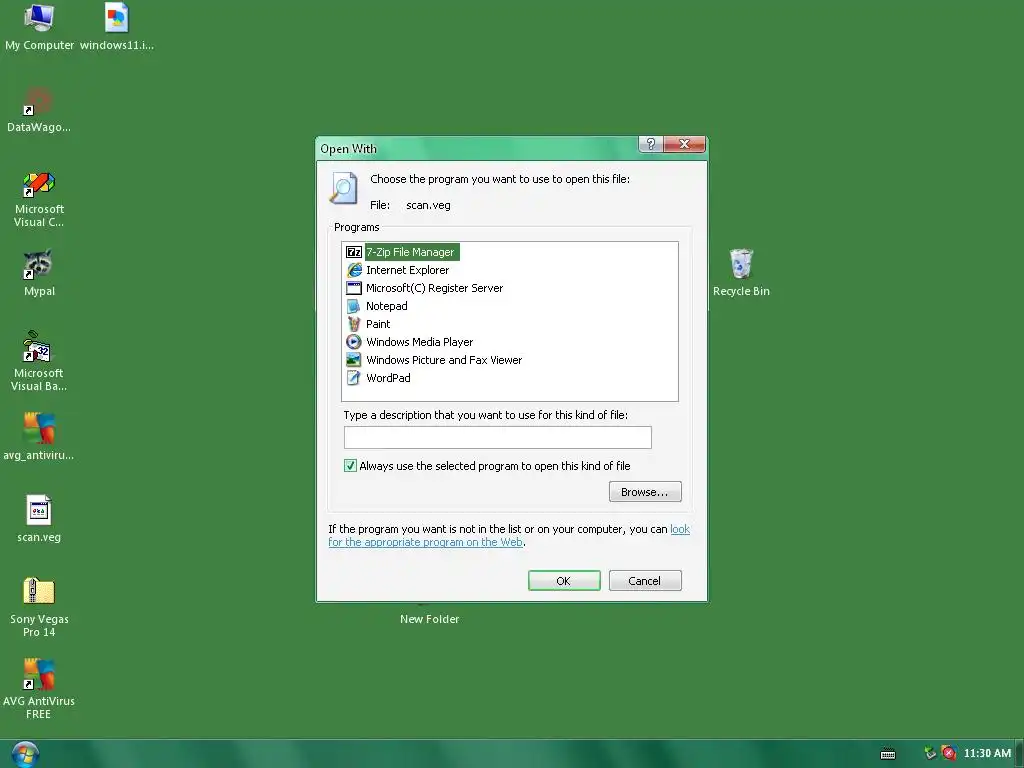The height and width of the screenshot is (768, 1024).
Task: Select AVG AntiVirus FREE desktop shortcut
Action: tap(39, 674)
